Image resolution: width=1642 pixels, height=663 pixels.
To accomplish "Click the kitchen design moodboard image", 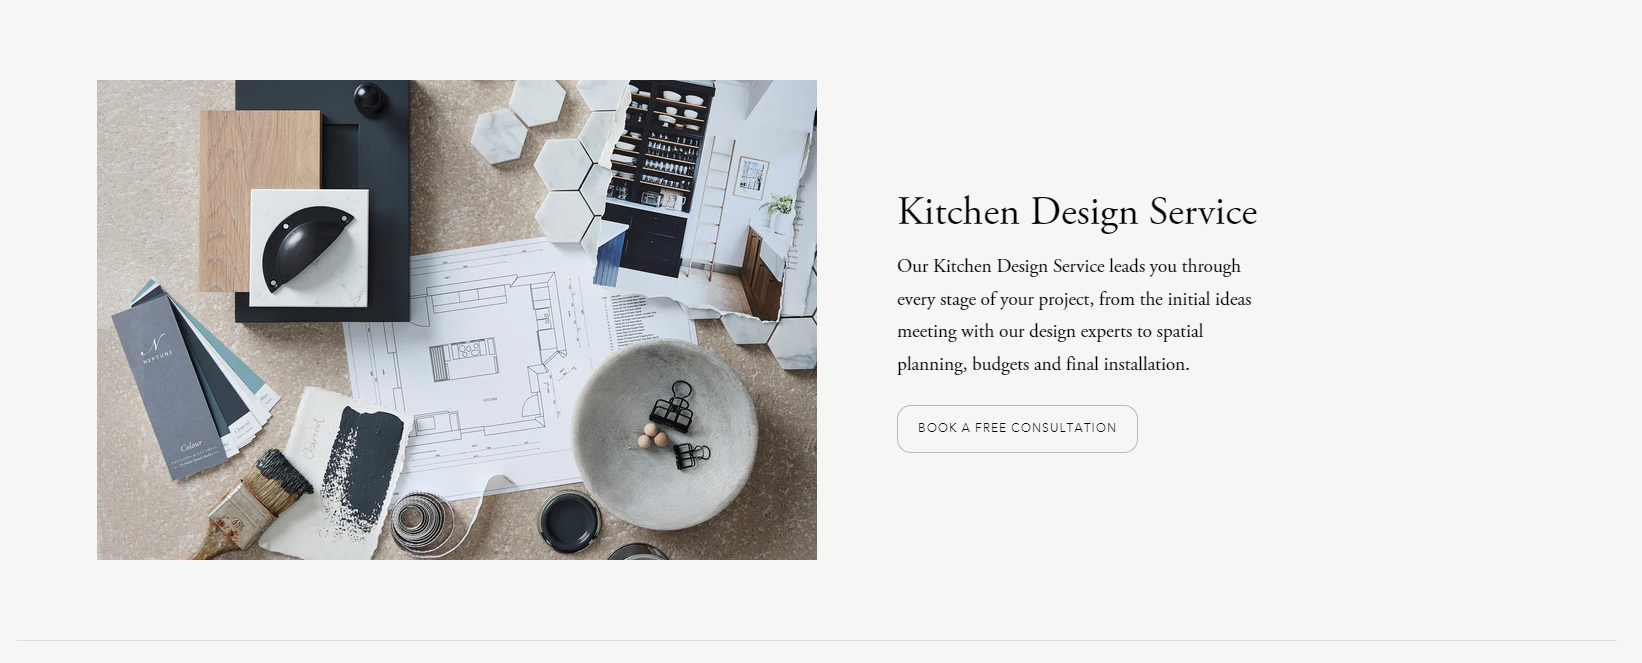I will [457, 320].
